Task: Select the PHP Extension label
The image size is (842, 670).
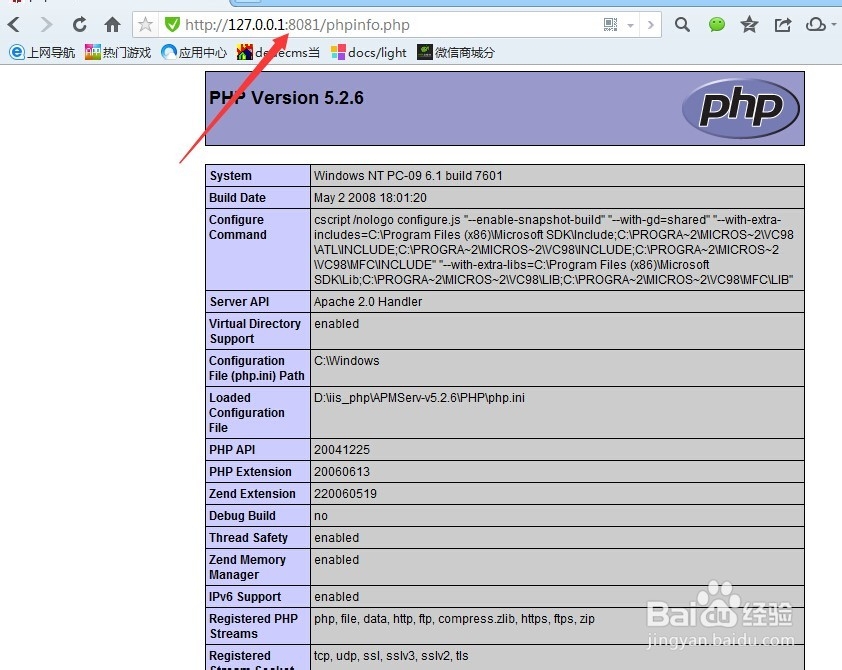Action: [250, 472]
